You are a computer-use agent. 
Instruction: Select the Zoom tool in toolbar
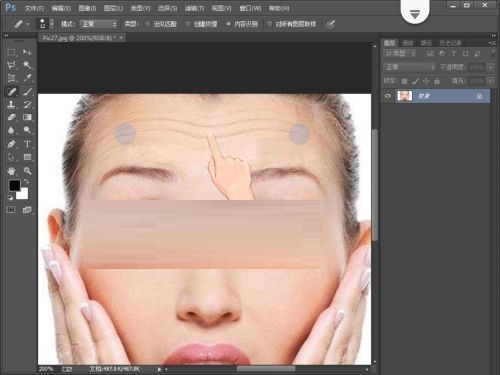pyautogui.click(x=27, y=171)
